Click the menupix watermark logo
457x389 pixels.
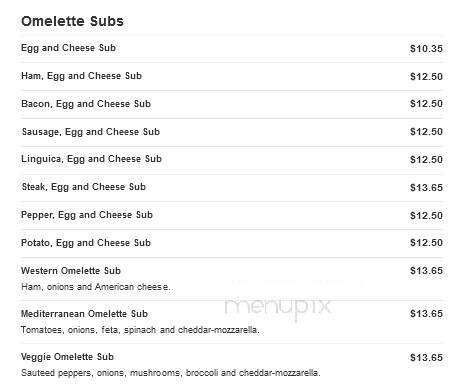[278, 307]
